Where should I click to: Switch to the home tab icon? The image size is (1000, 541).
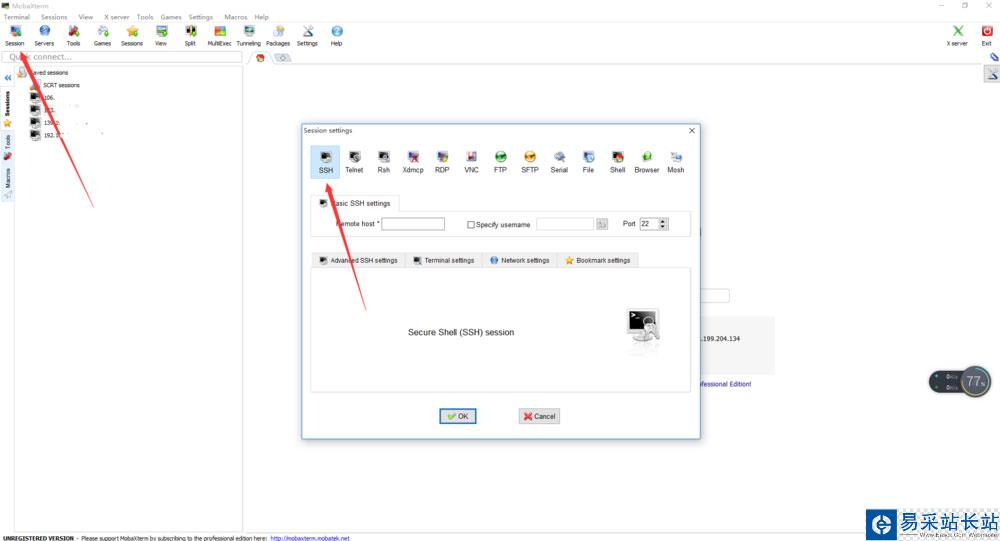[260, 58]
